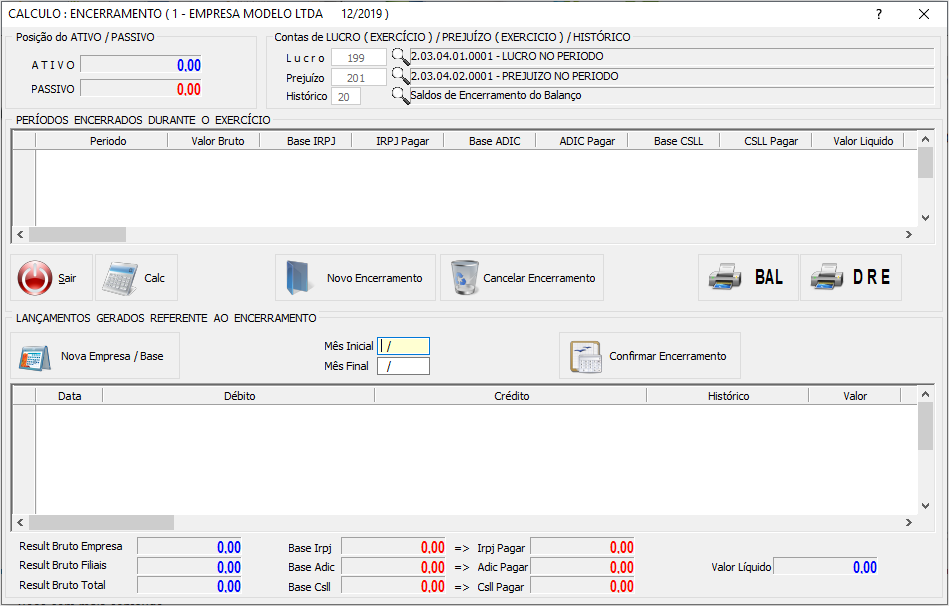Click Cancelar Encerramento trash button
This screenshot has height=606, width=949.
pyautogui.click(x=522, y=278)
